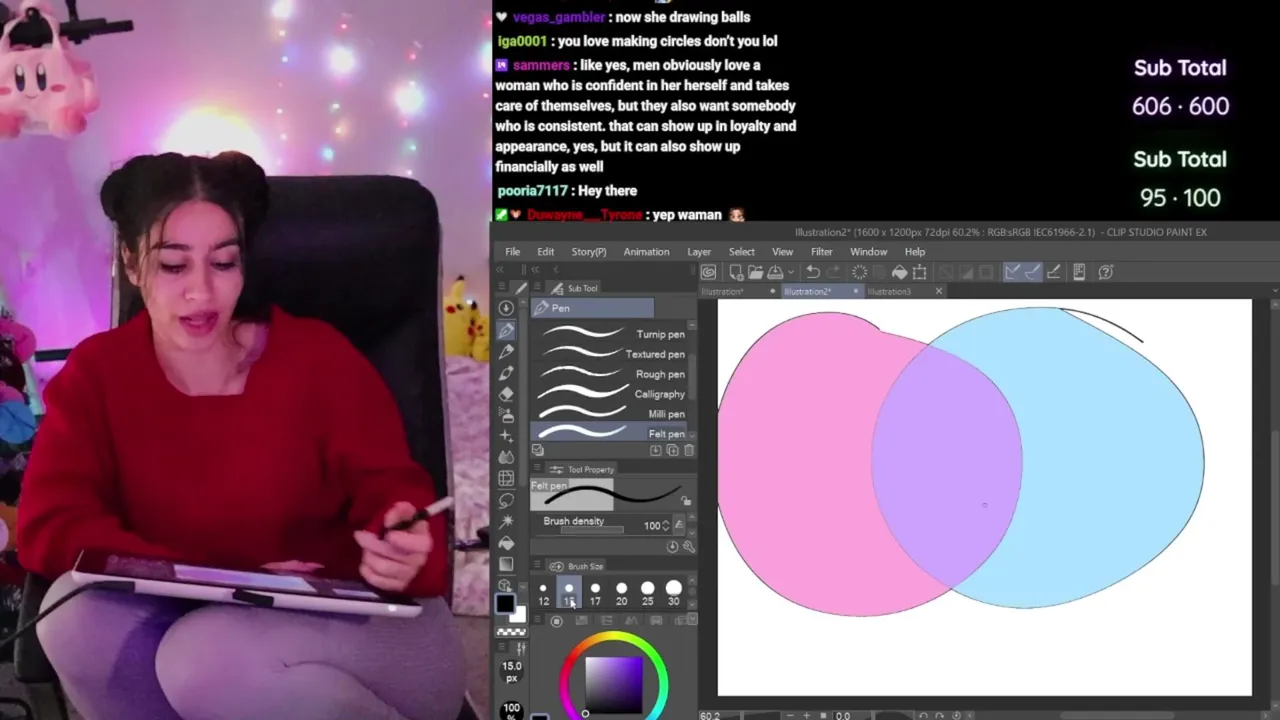This screenshot has height=720, width=1280.
Task: Open the View menu
Action: 782,252
